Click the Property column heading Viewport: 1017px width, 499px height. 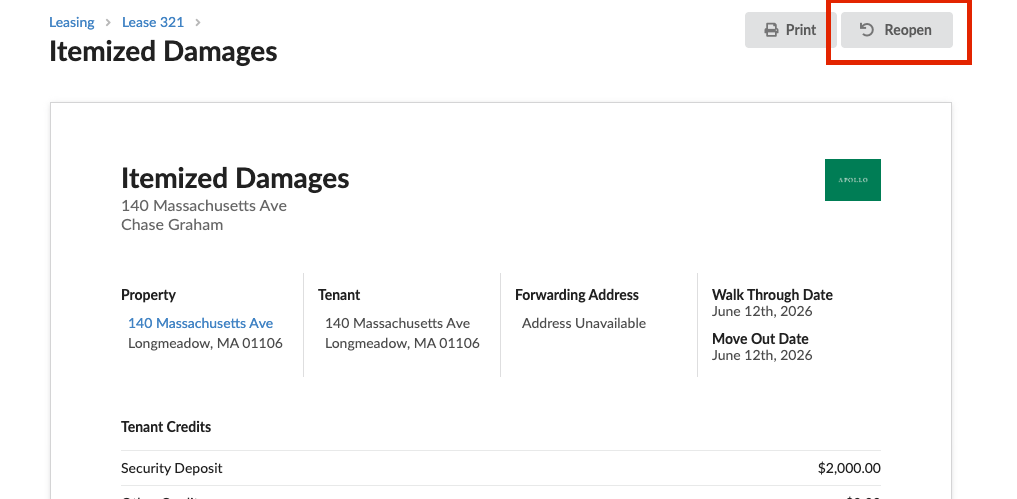[149, 295]
